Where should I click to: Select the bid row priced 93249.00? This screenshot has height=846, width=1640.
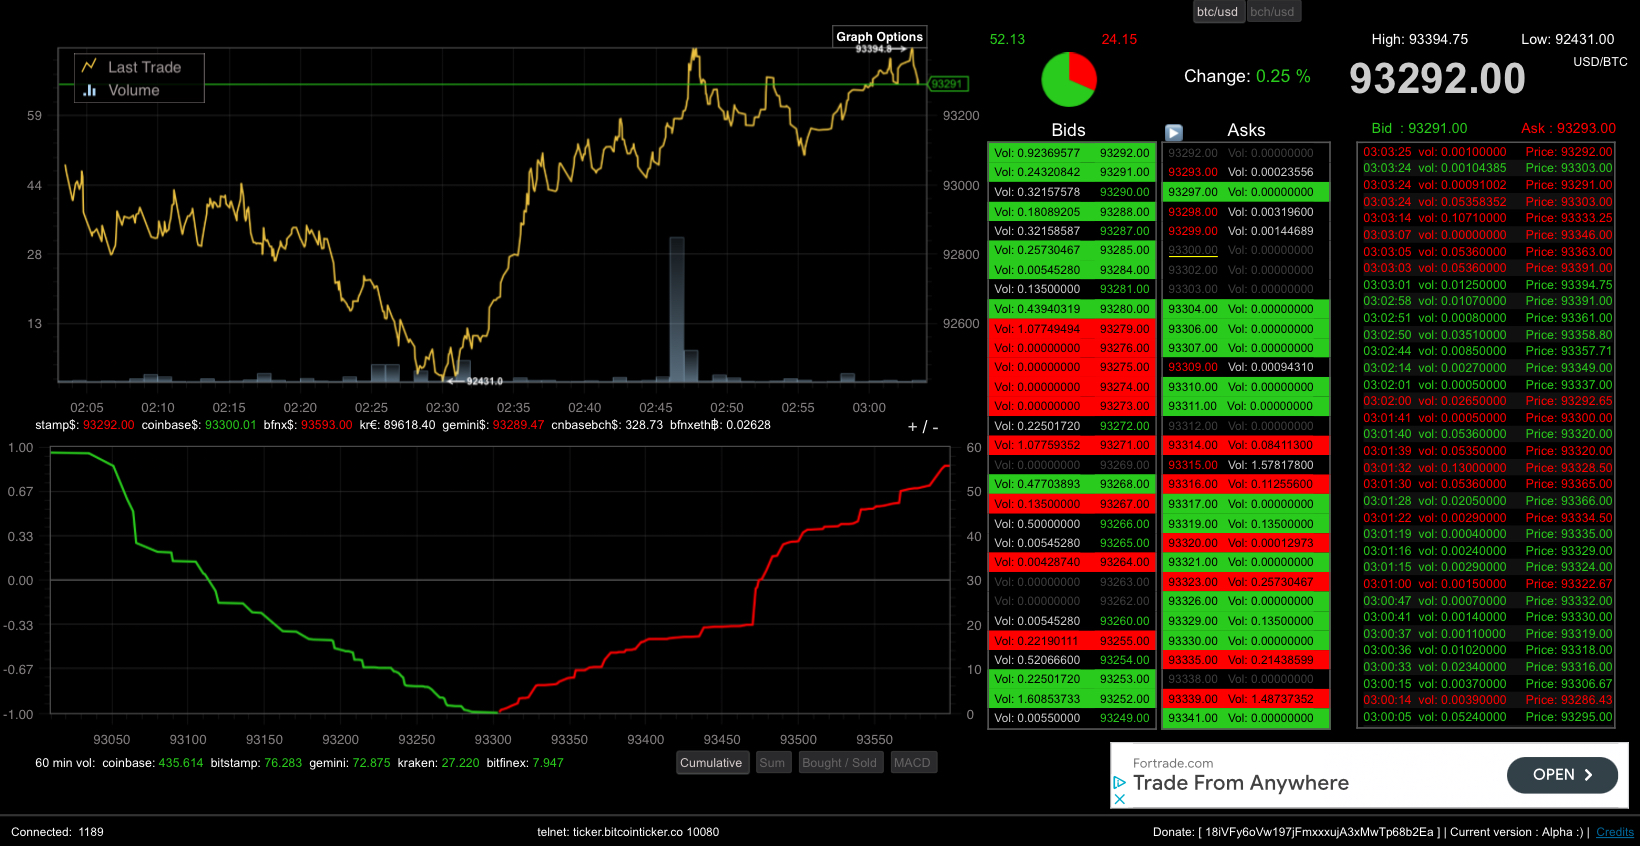pyautogui.click(x=1072, y=718)
